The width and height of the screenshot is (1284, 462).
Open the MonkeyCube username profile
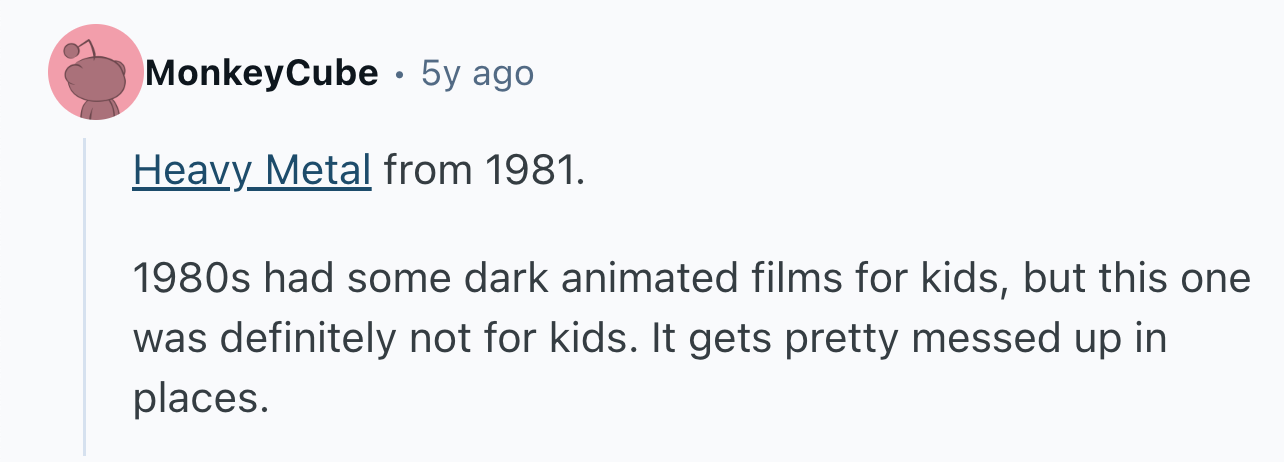click(262, 73)
